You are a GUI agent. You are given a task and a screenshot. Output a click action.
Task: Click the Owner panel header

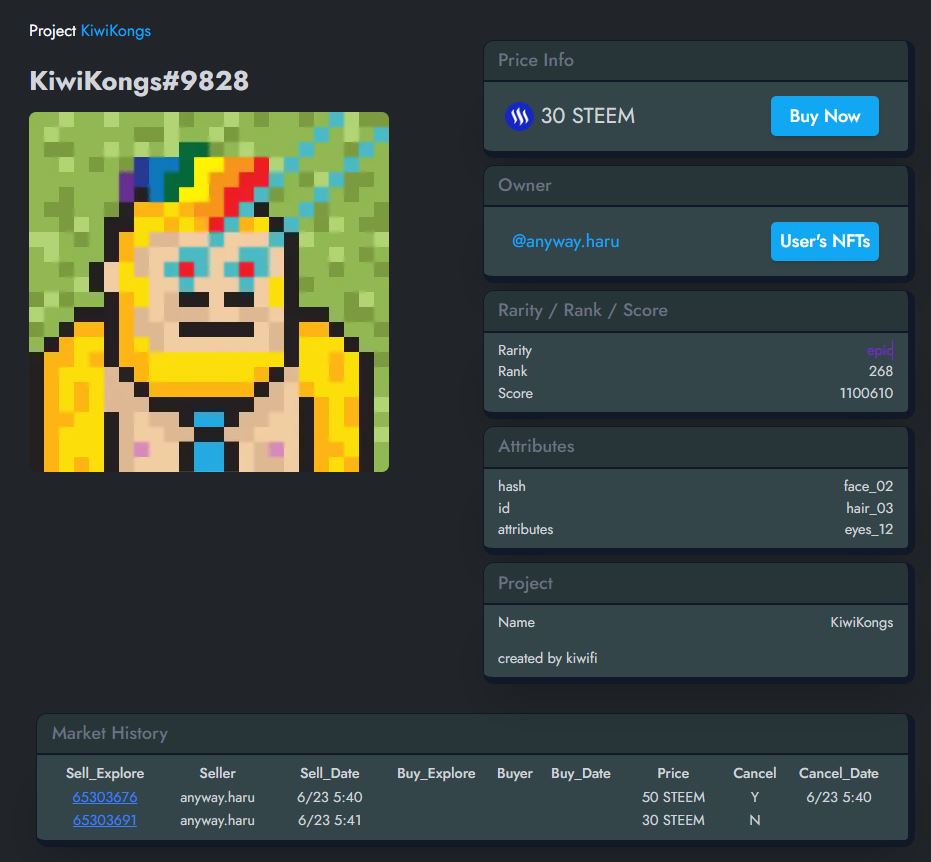(696, 186)
